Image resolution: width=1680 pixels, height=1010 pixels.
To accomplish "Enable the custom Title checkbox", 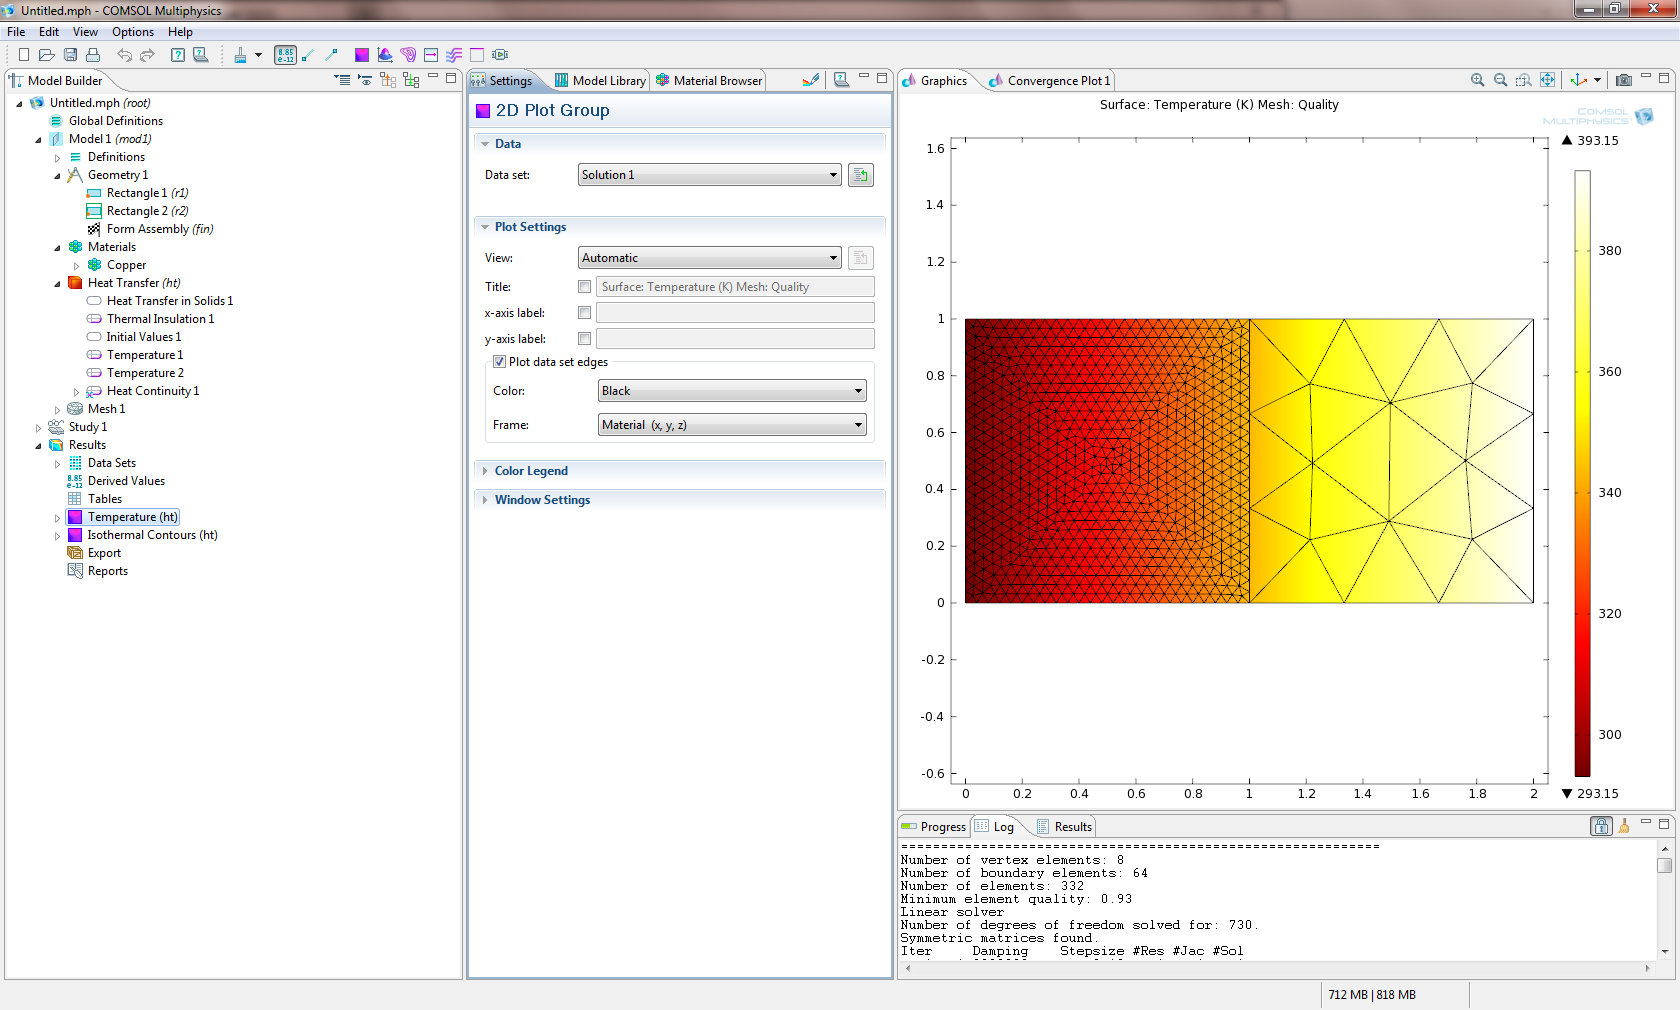I will point(585,287).
